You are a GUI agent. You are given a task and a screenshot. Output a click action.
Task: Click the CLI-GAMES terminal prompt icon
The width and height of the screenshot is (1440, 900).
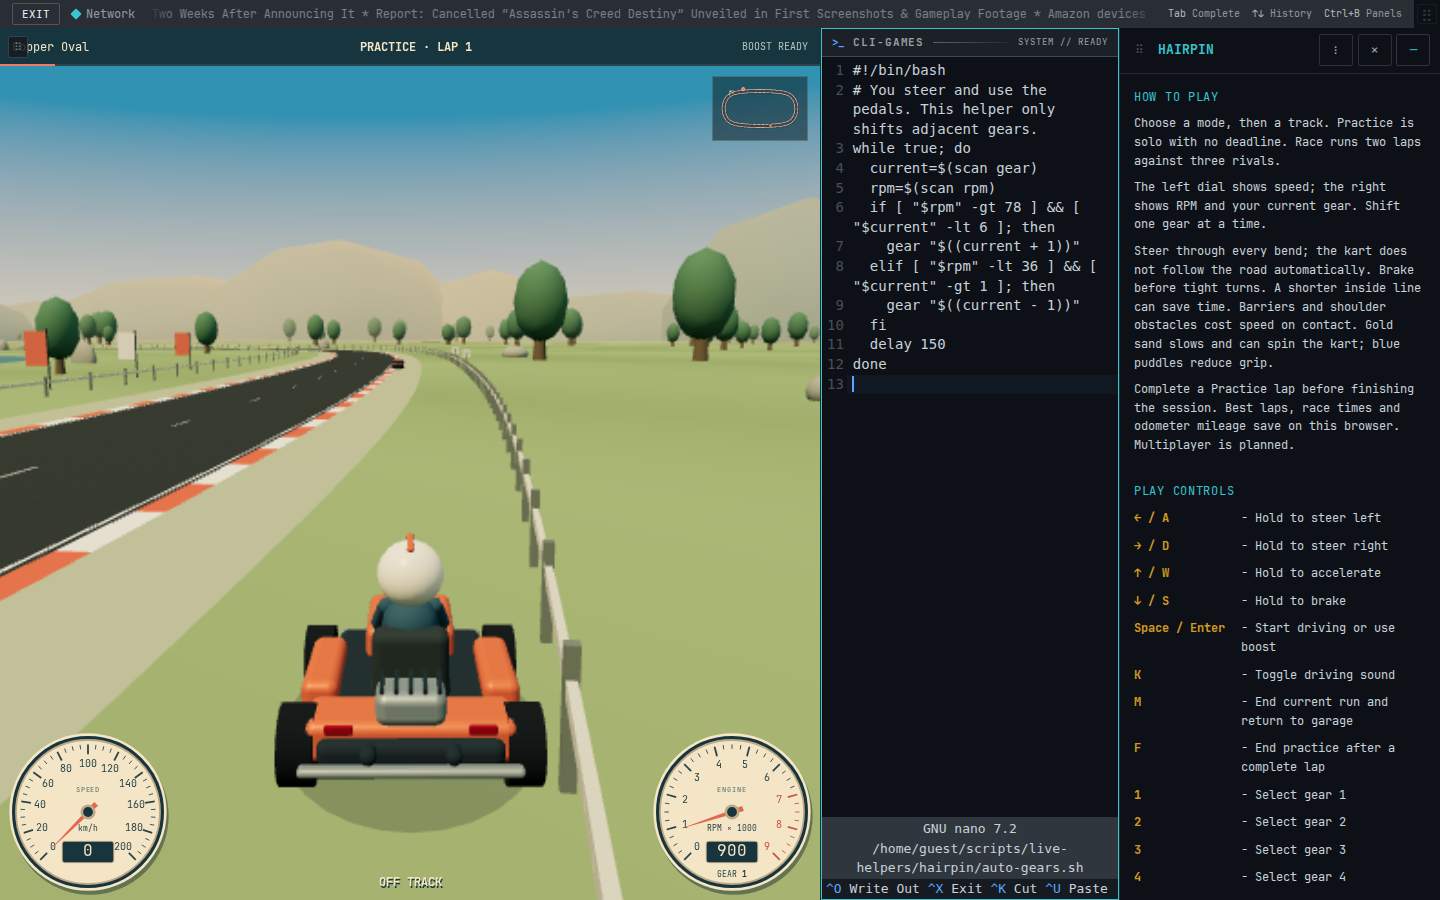[x=838, y=42]
